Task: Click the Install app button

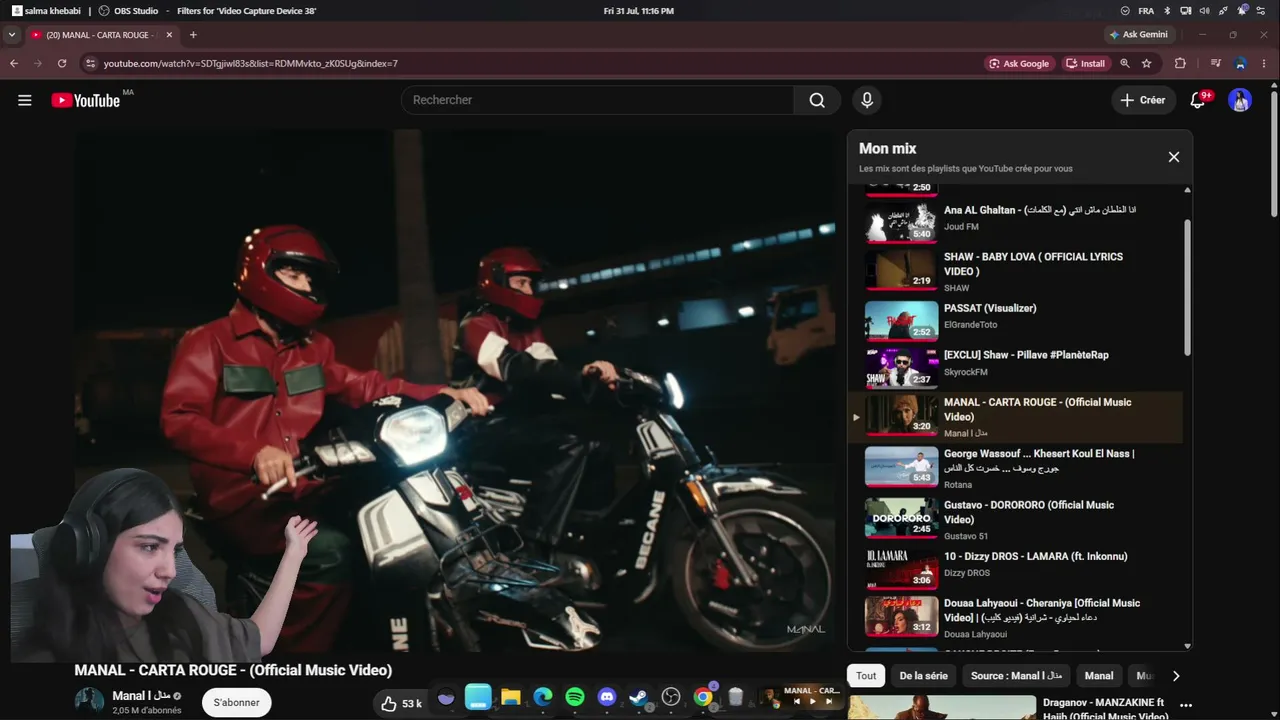Action: [1085, 63]
